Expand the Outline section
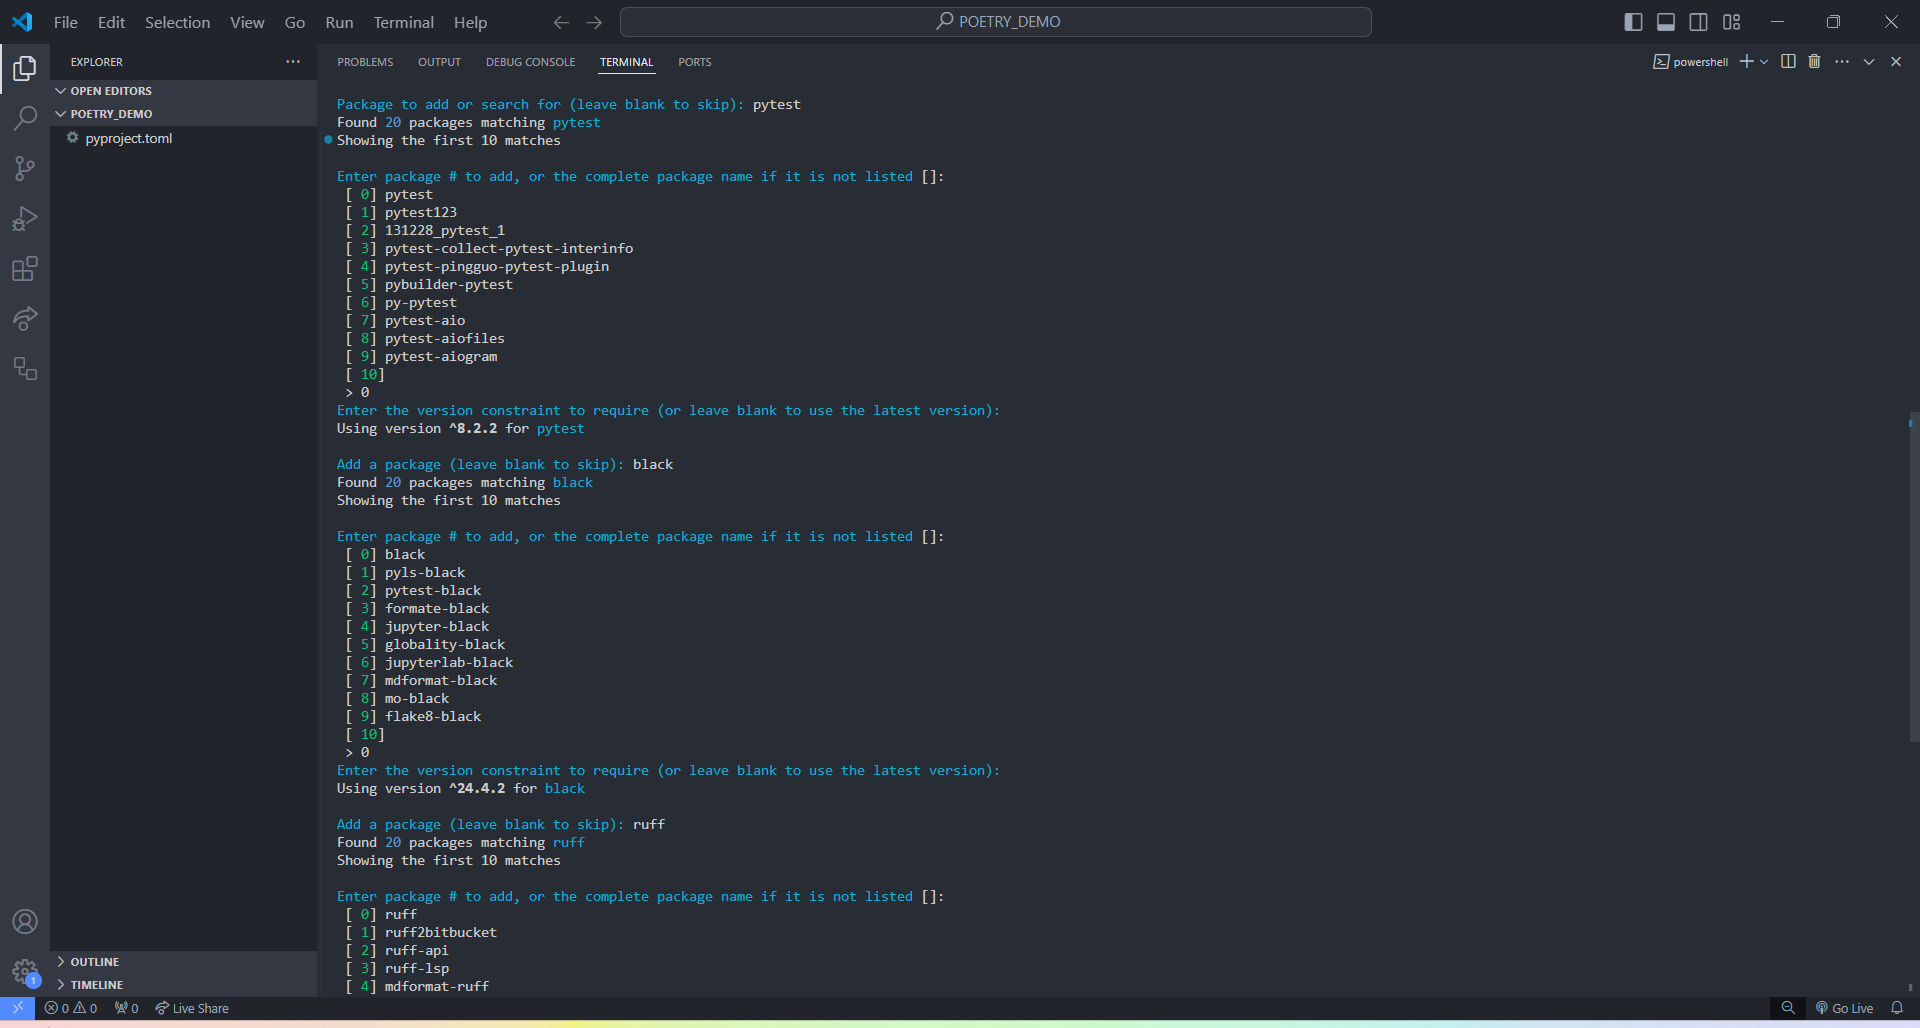 (x=184, y=962)
